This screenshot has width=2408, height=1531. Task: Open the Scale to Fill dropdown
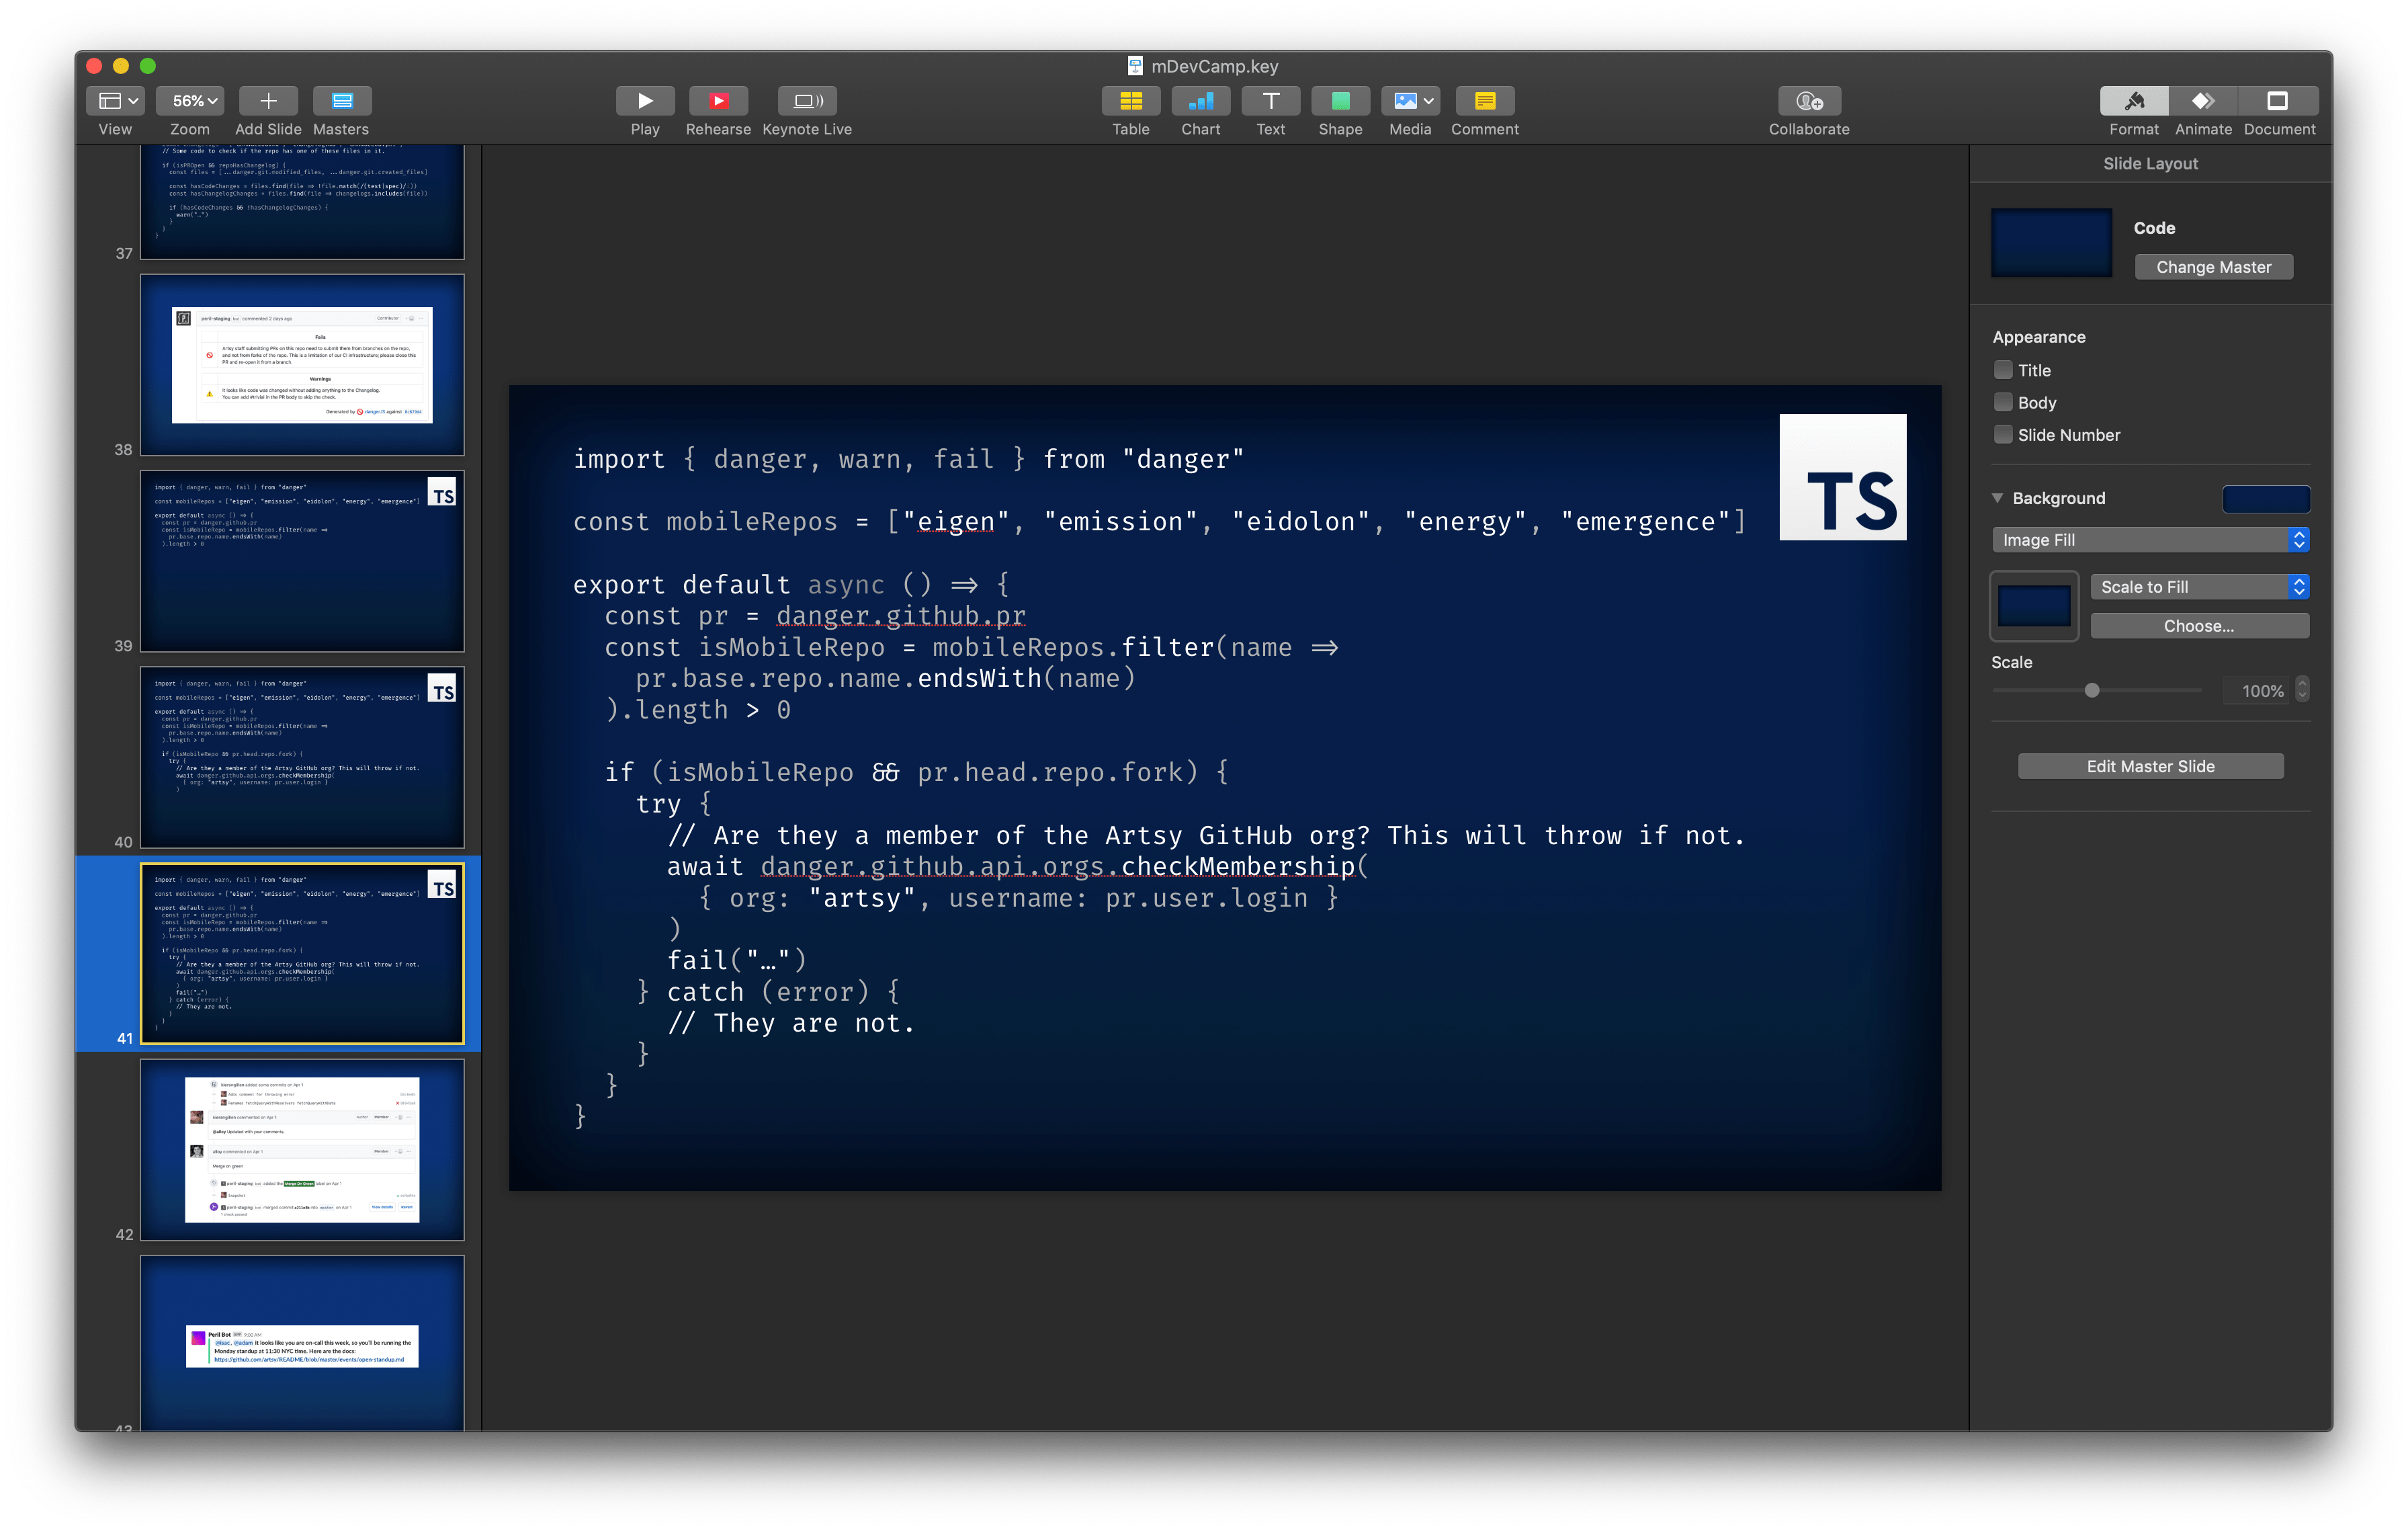pos(2199,587)
